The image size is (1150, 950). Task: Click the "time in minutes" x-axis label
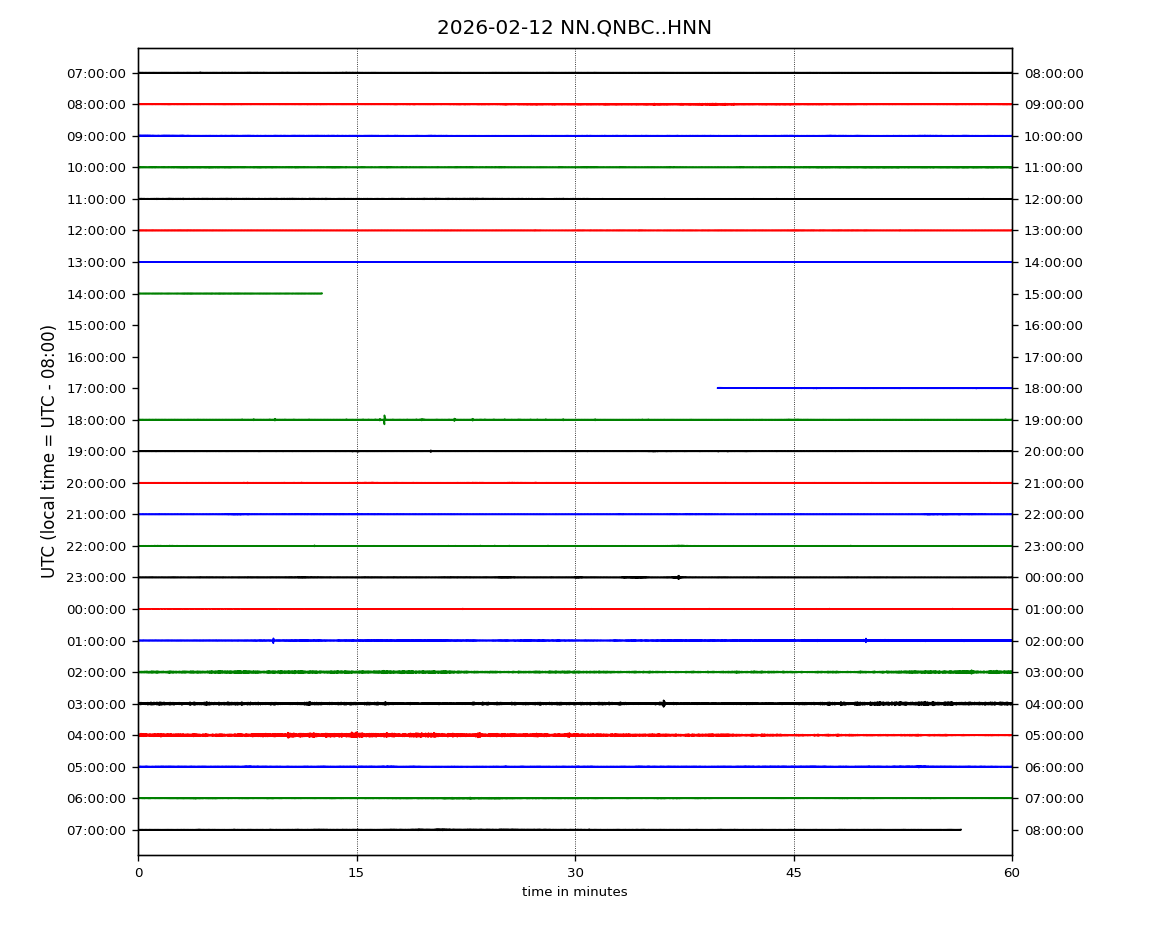574,892
